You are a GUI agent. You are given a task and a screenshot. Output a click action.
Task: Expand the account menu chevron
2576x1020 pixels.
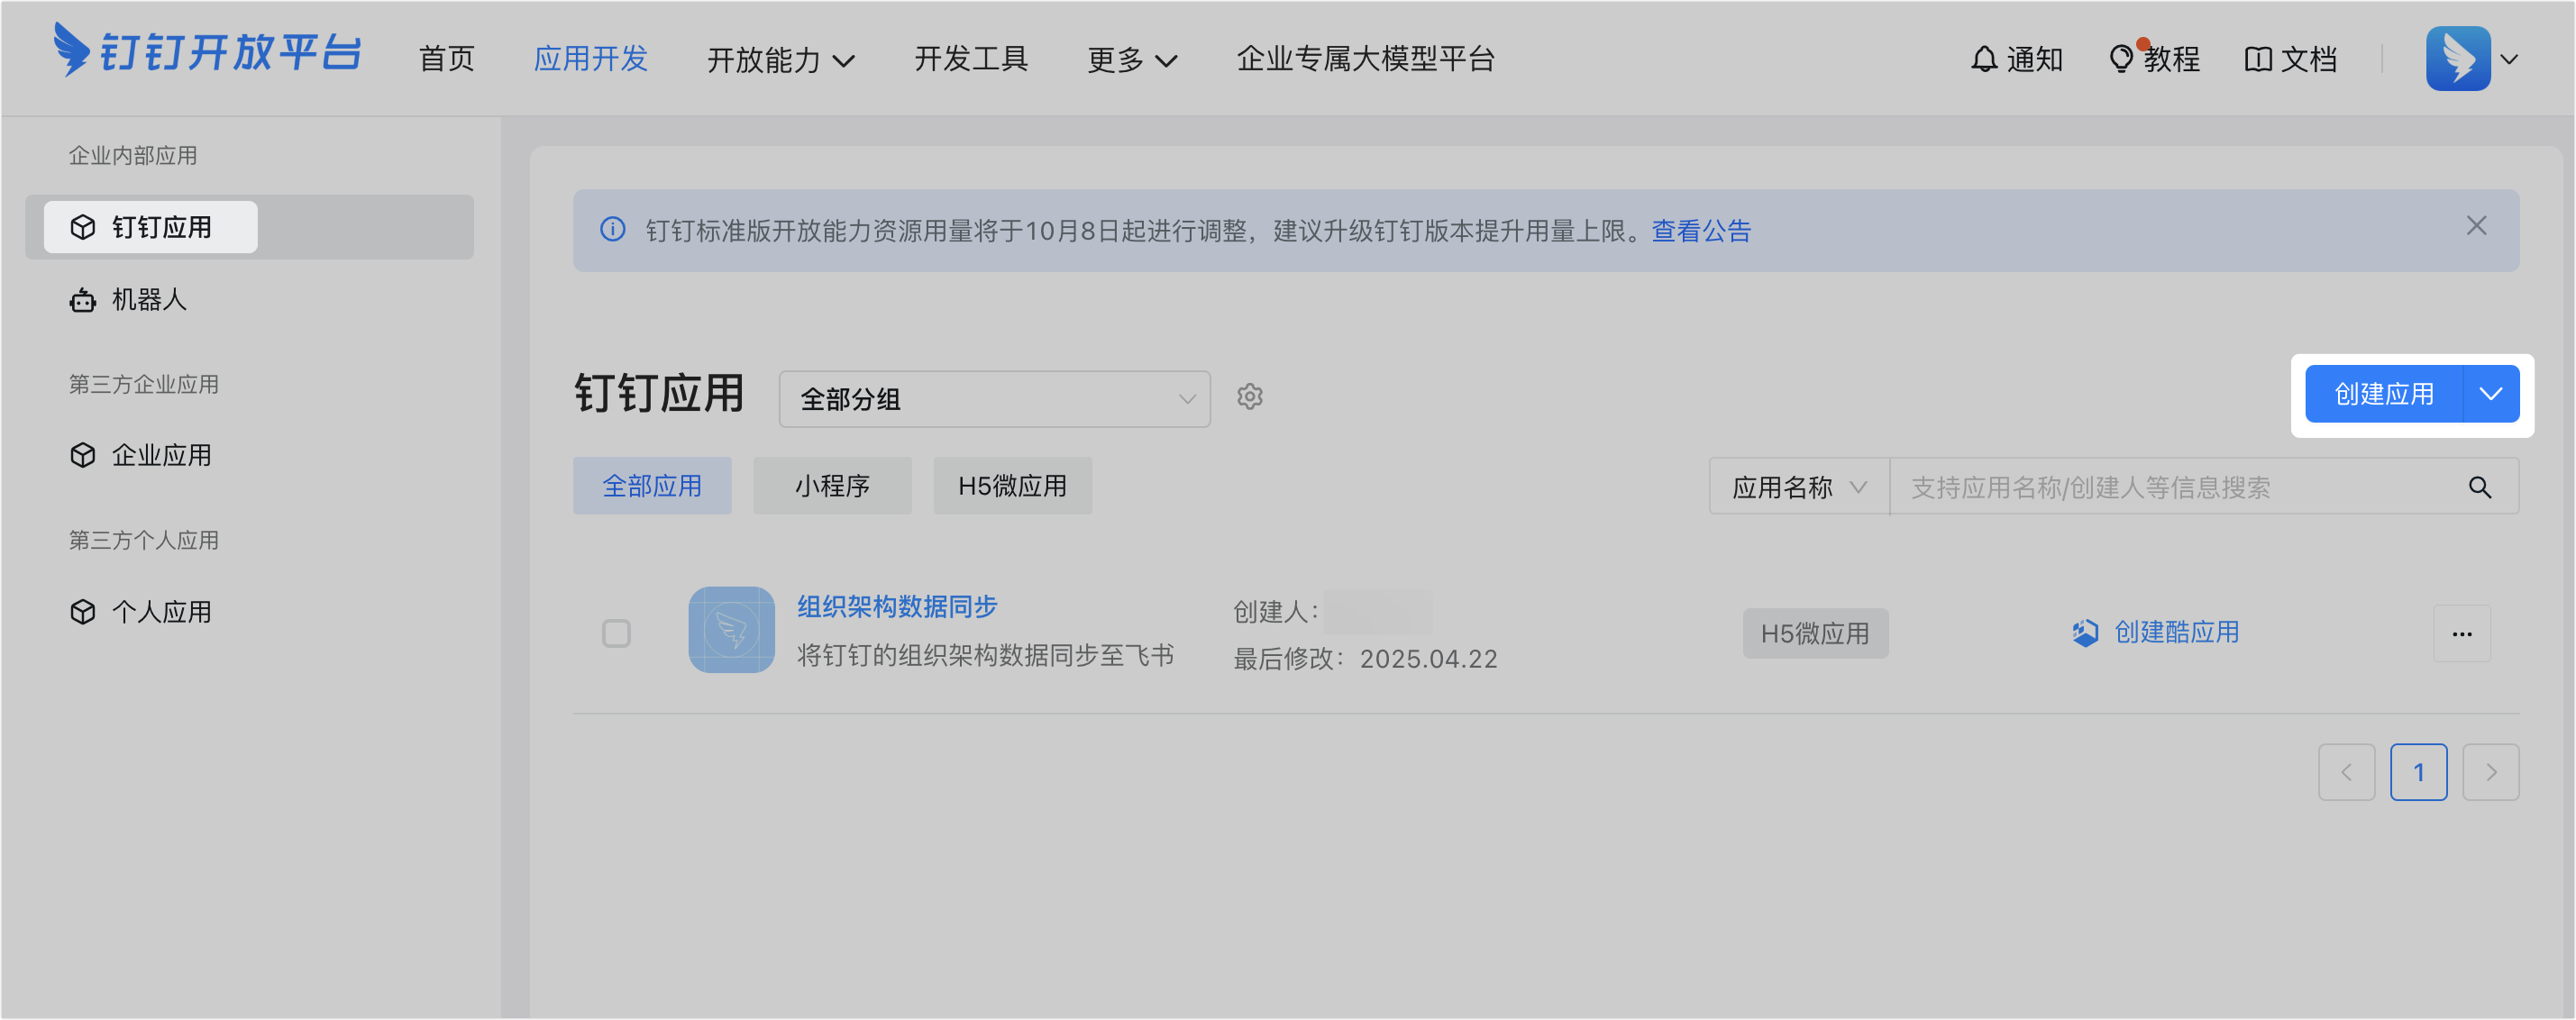point(2509,59)
